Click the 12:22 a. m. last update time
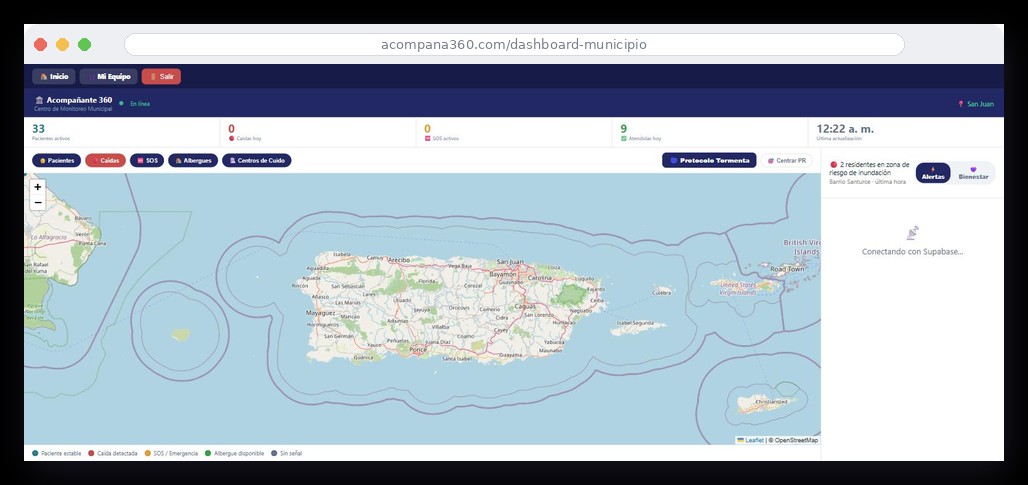Image resolution: width=1028 pixels, height=485 pixels. click(x=845, y=129)
